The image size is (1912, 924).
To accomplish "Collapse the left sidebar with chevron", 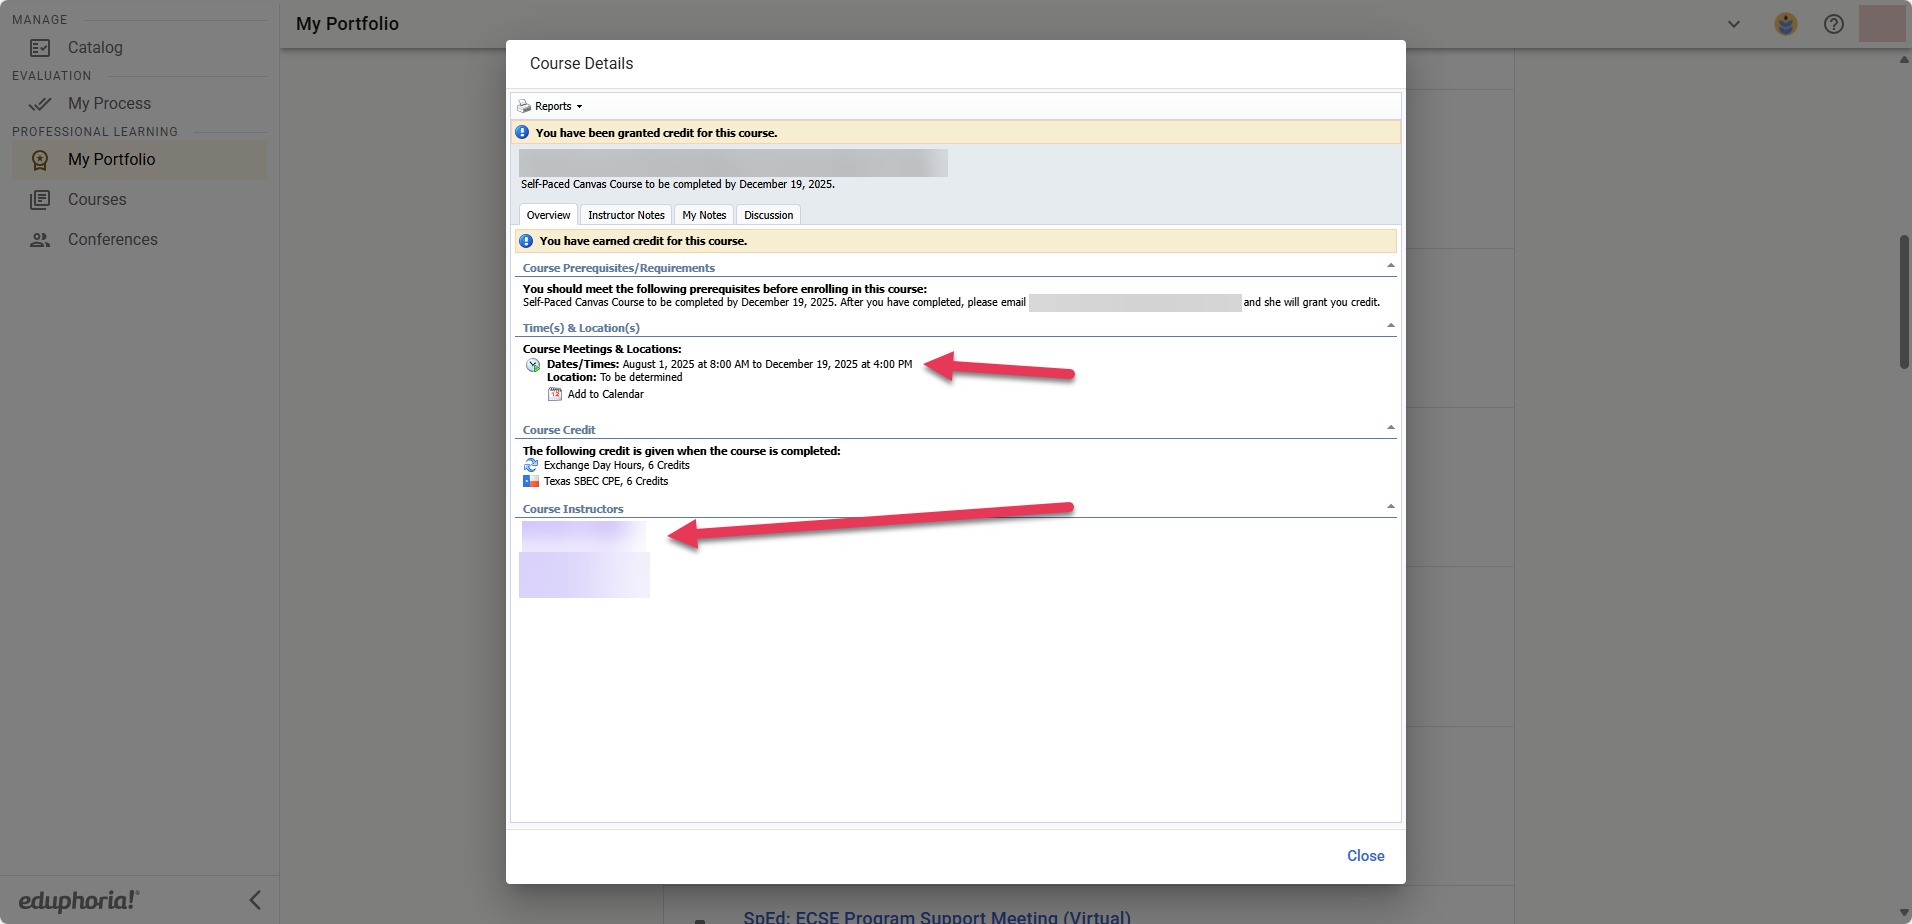I will [255, 900].
